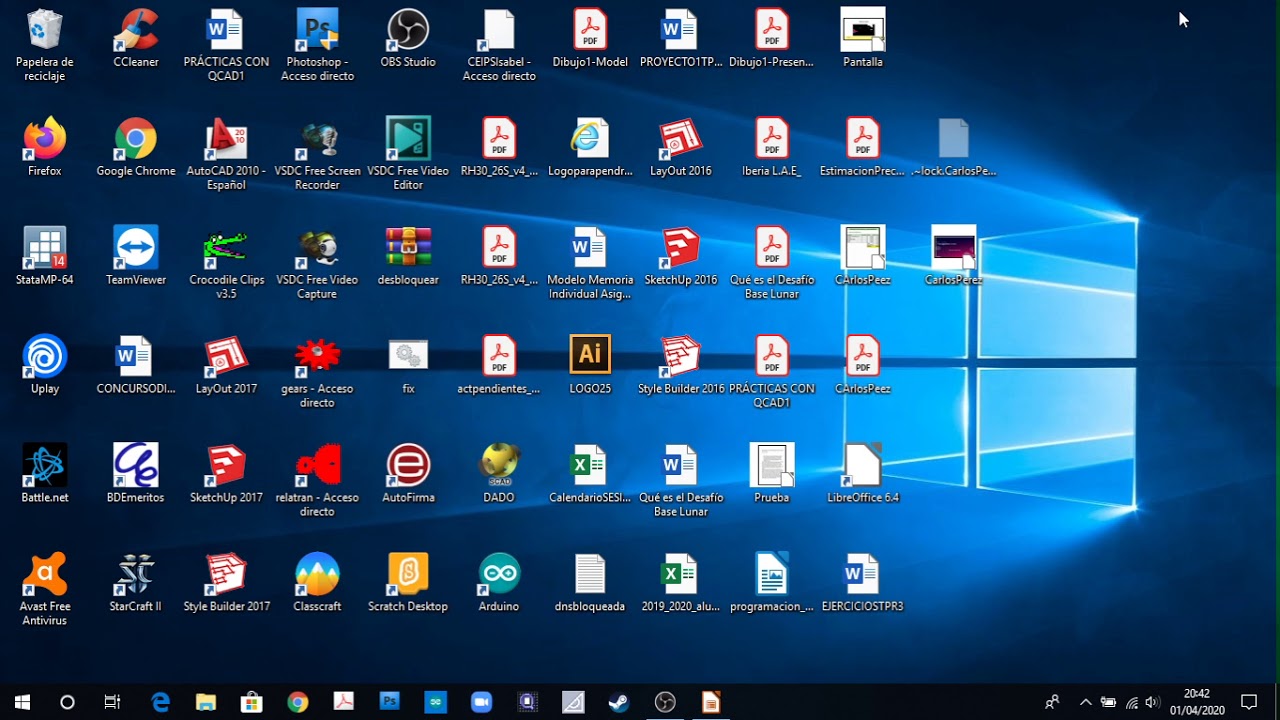Open the programacion_... document icon
Screen dimensions: 1280x720
pos(772,575)
